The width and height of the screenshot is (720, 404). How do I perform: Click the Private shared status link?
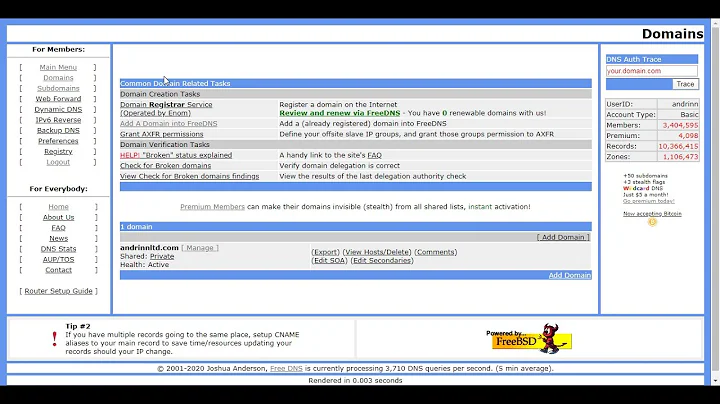tap(162, 257)
